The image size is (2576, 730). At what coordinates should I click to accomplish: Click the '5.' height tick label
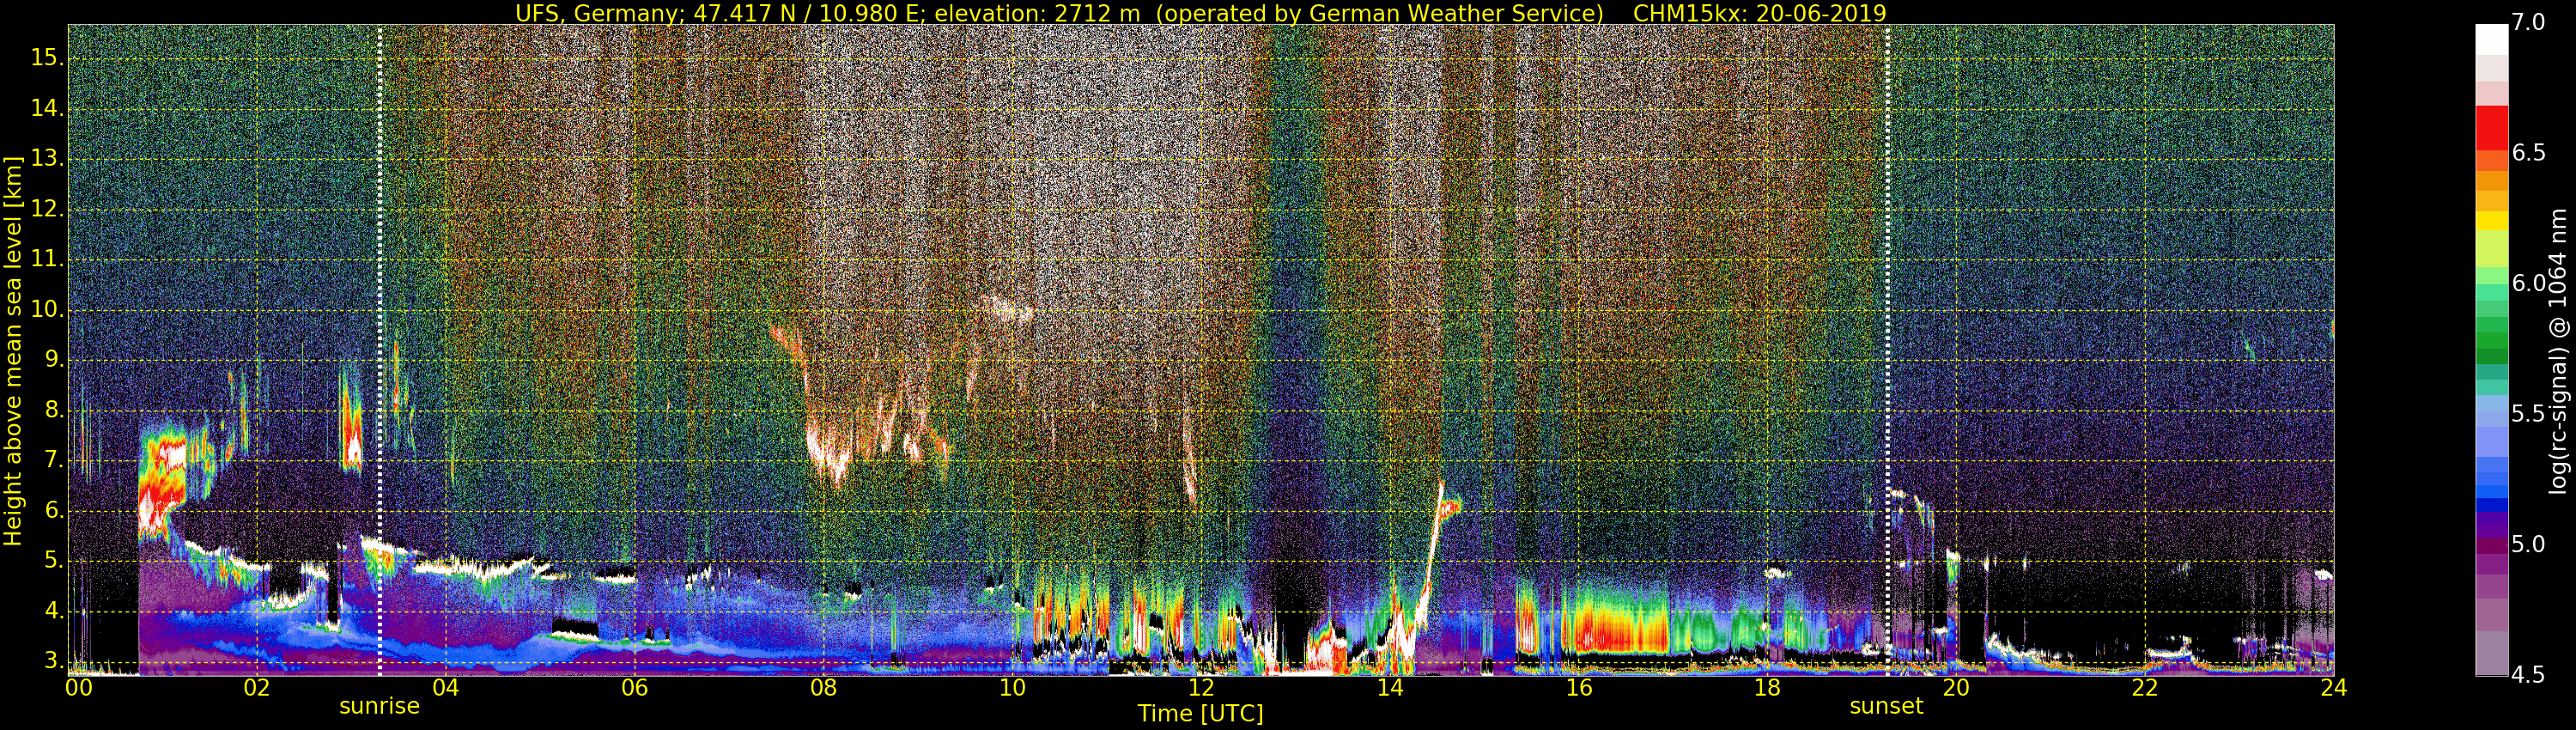pyautogui.click(x=53, y=561)
